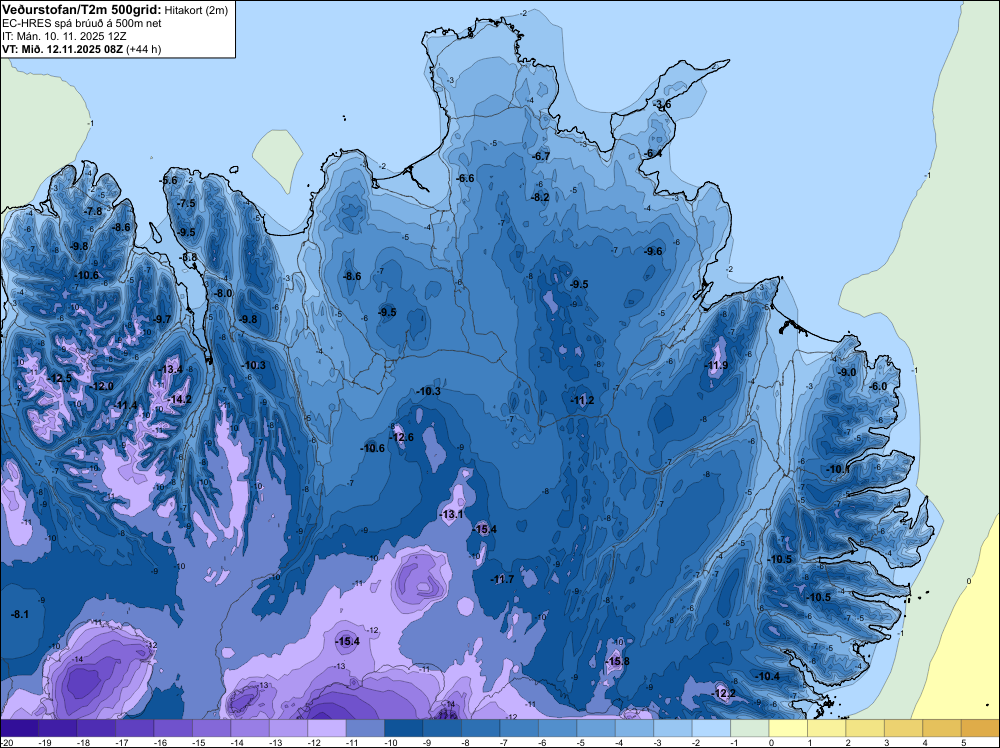Image resolution: width=1000 pixels, height=748 pixels.
Task: Click the -13.1 temperature label
Action: pos(452,514)
